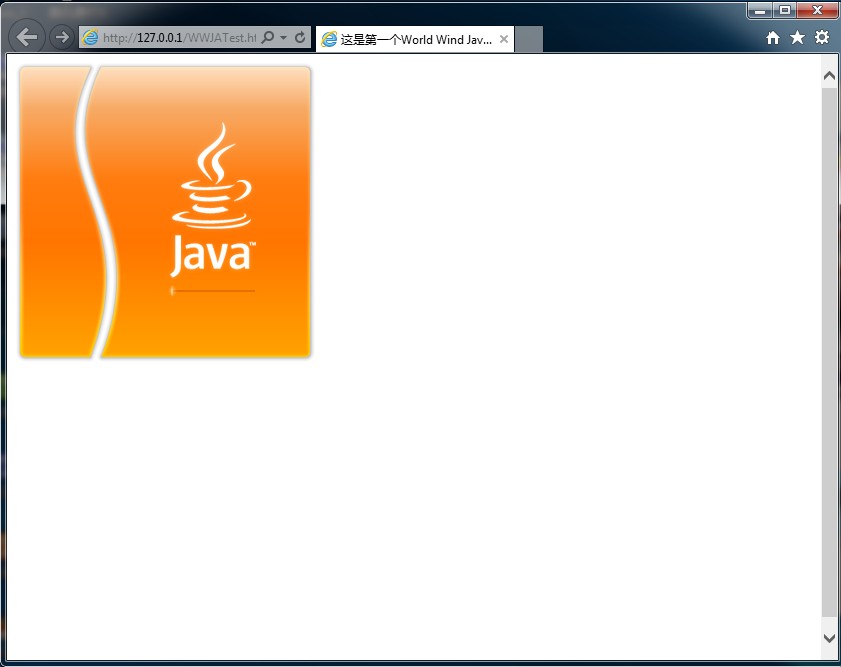Screen dimensions: 841x667
Task: Maximize the Internet Explorer window
Action: [x=784, y=10]
